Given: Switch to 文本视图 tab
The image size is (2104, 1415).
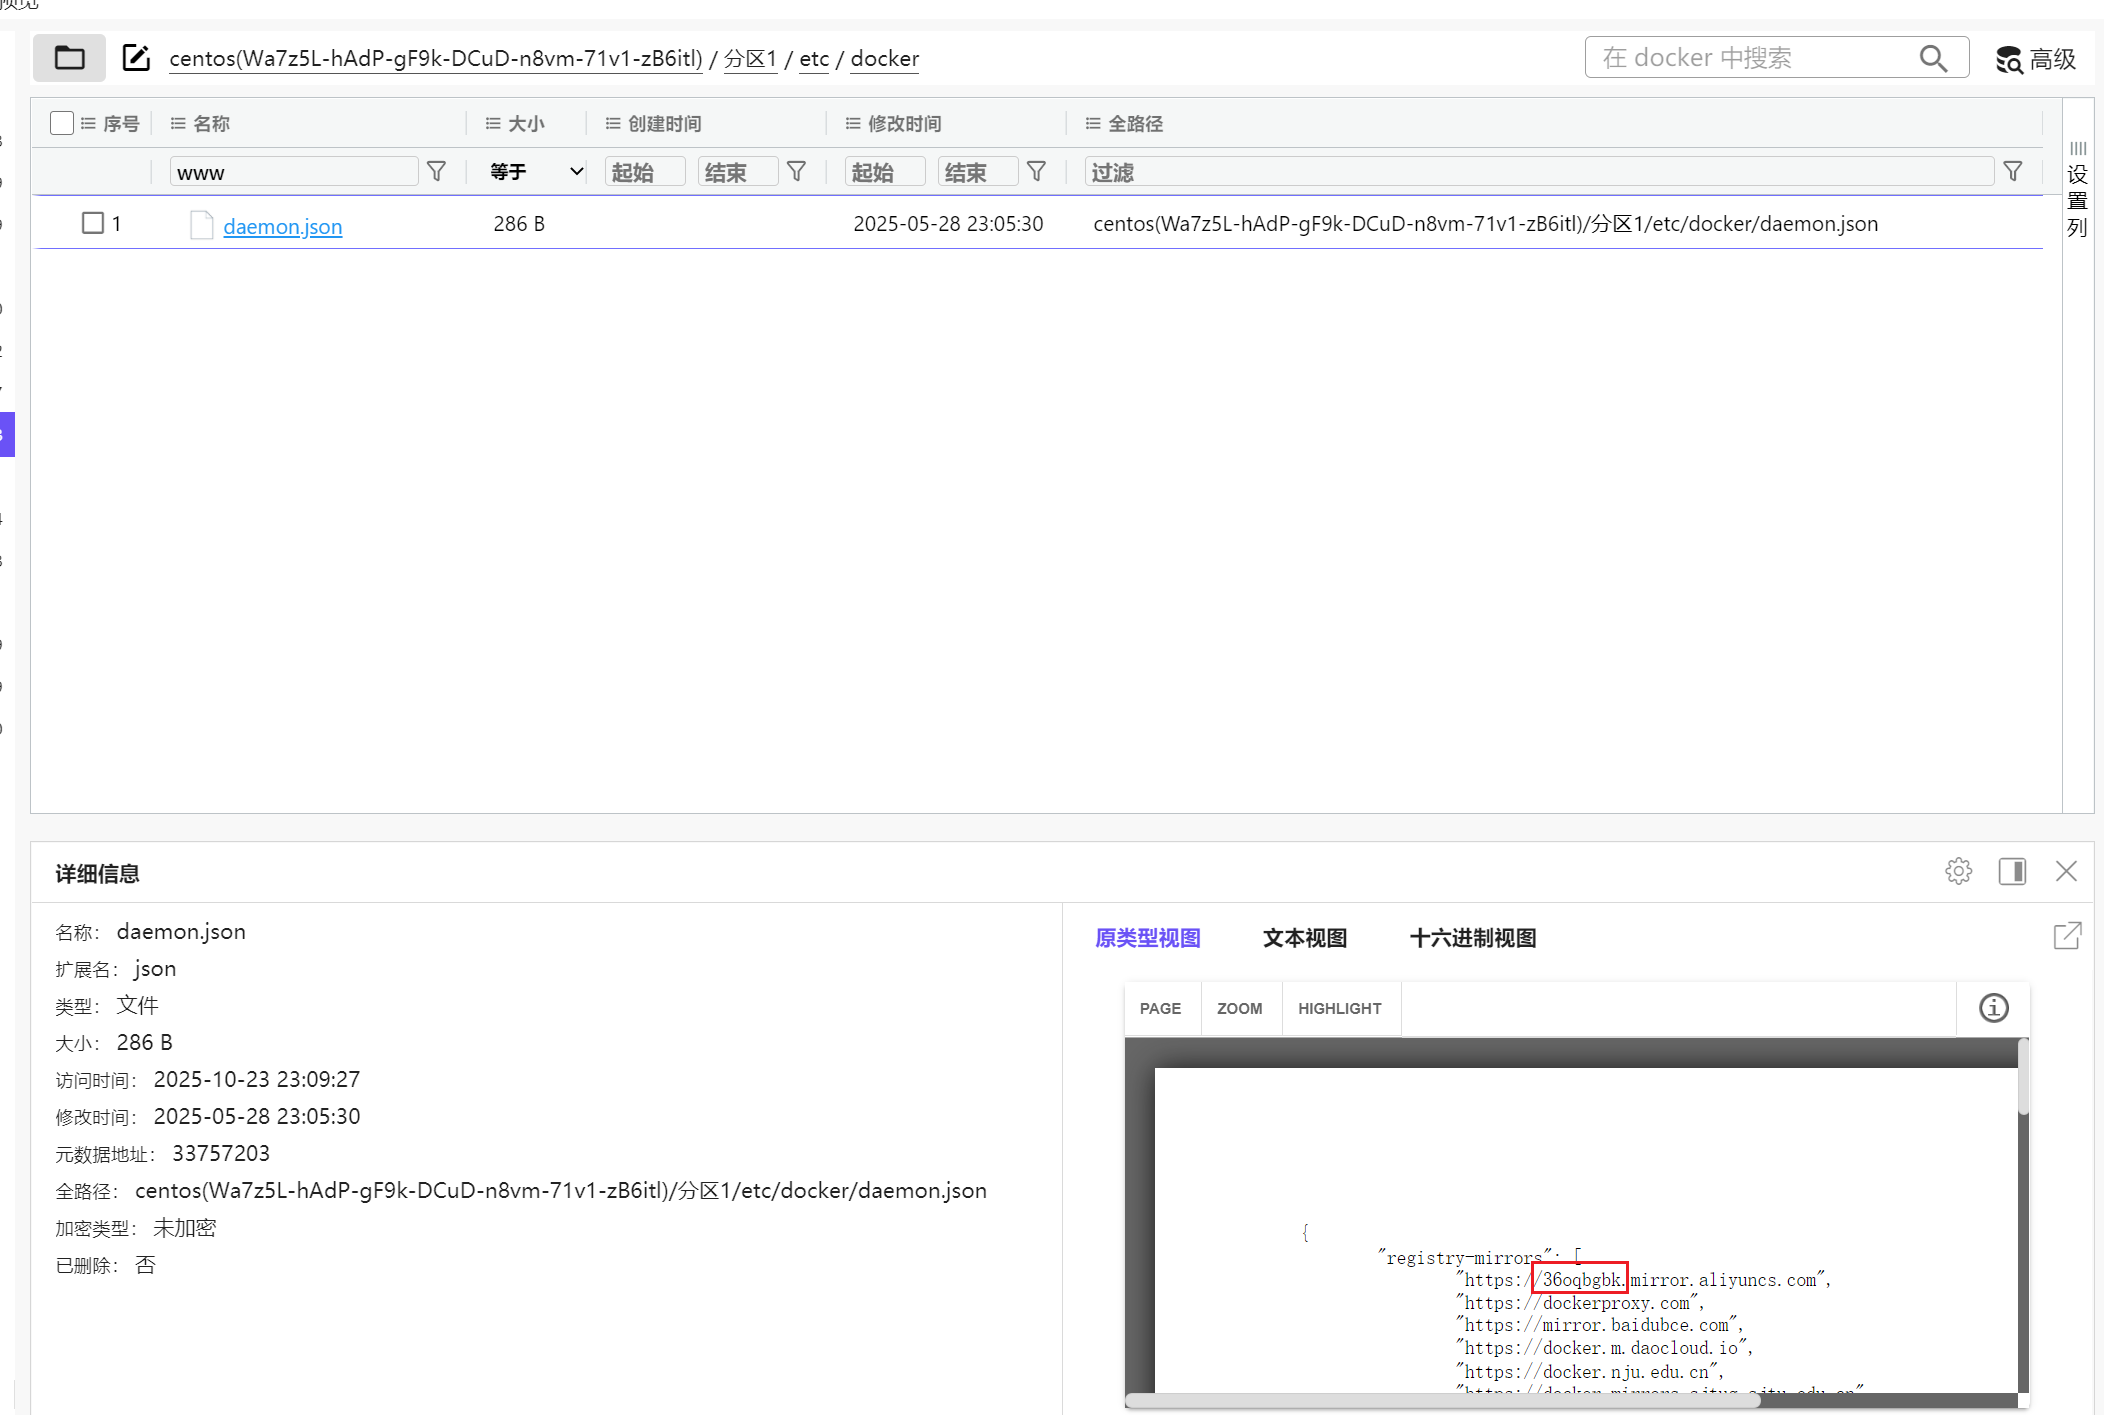Looking at the screenshot, I should pos(1304,938).
